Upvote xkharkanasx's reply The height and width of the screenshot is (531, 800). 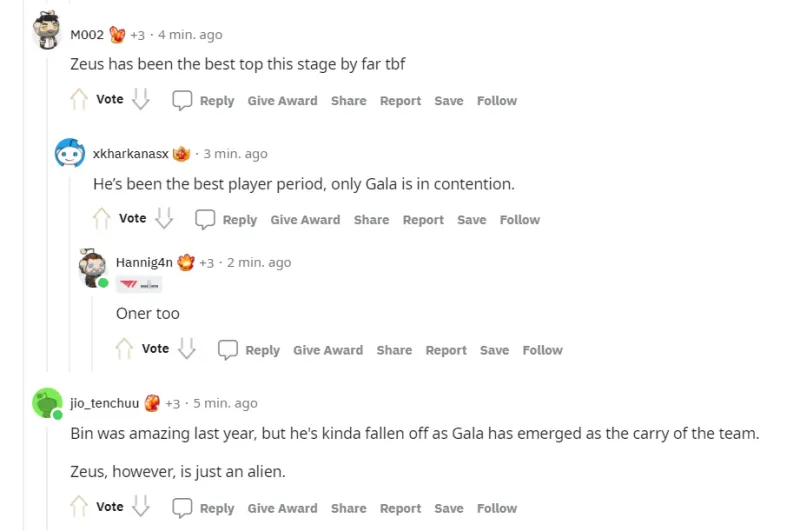tap(102, 219)
